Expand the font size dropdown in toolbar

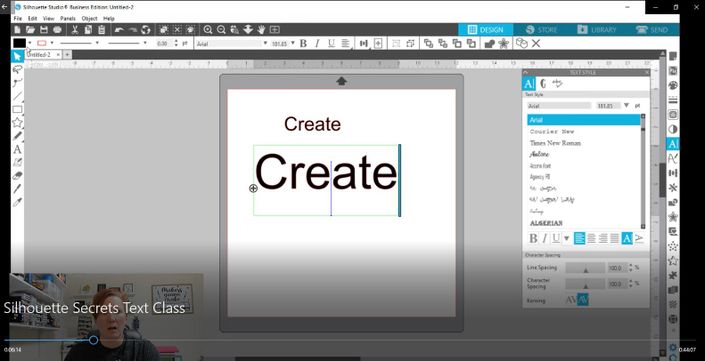point(293,43)
